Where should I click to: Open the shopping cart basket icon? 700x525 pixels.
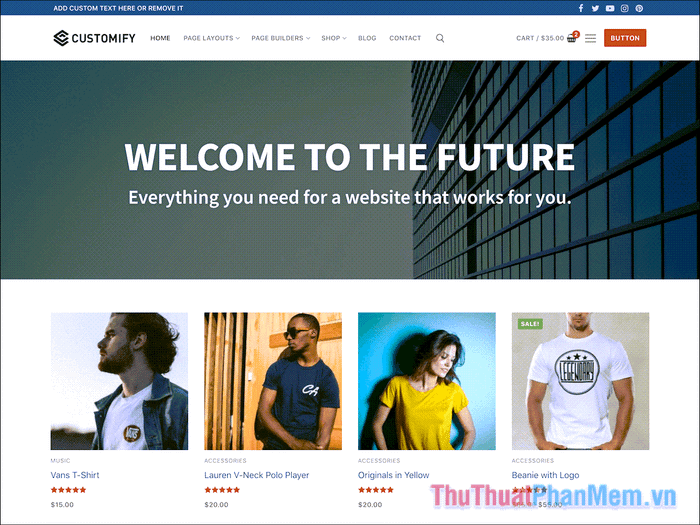click(x=572, y=38)
